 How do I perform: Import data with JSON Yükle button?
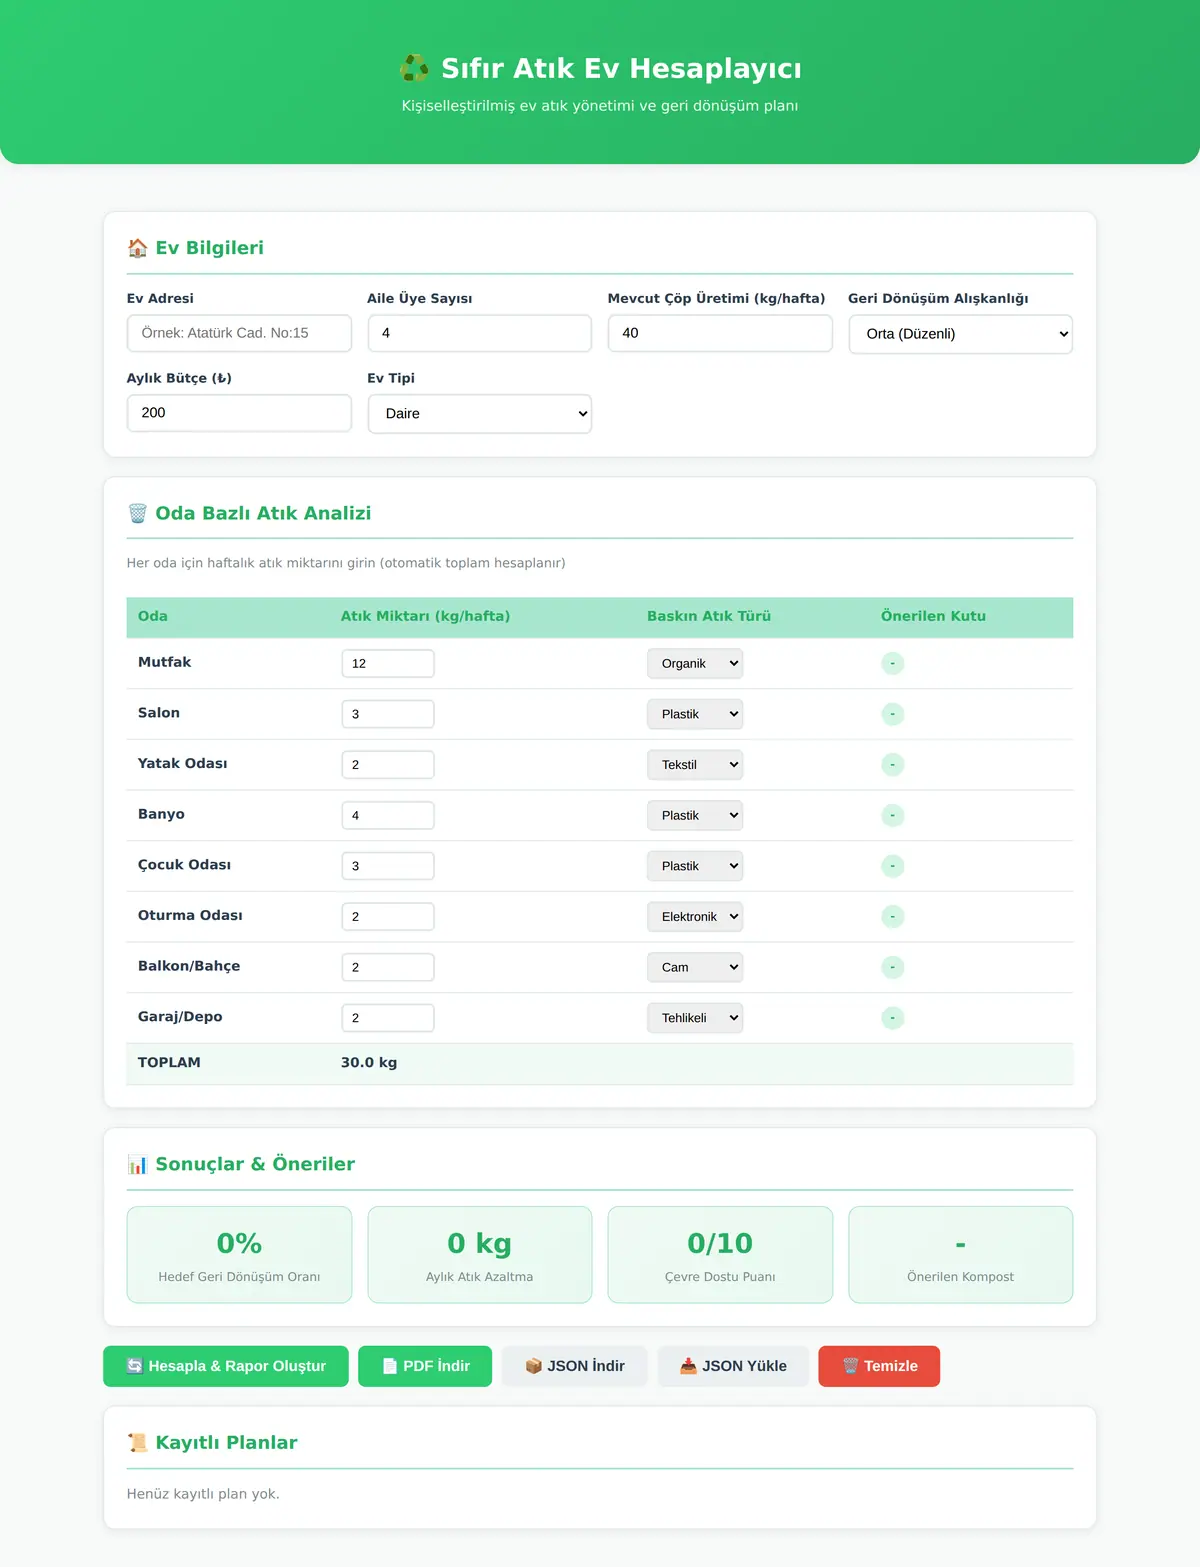pyautogui.click(x=733, y=1366)
